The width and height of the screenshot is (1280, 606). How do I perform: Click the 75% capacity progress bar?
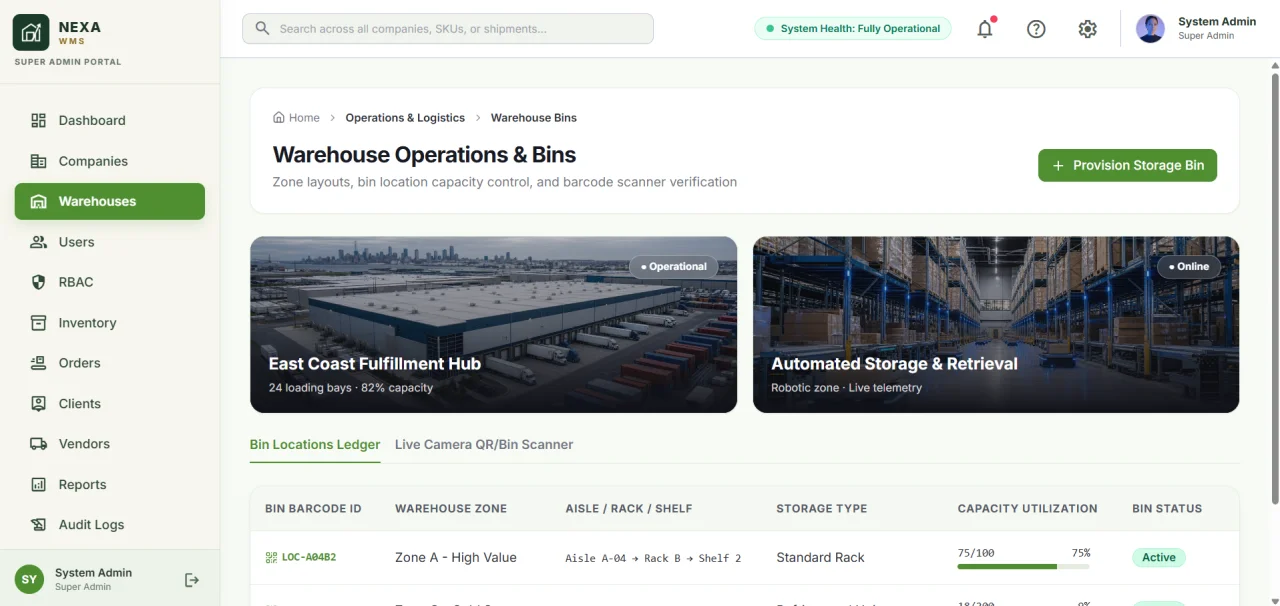coord(1024,567)
